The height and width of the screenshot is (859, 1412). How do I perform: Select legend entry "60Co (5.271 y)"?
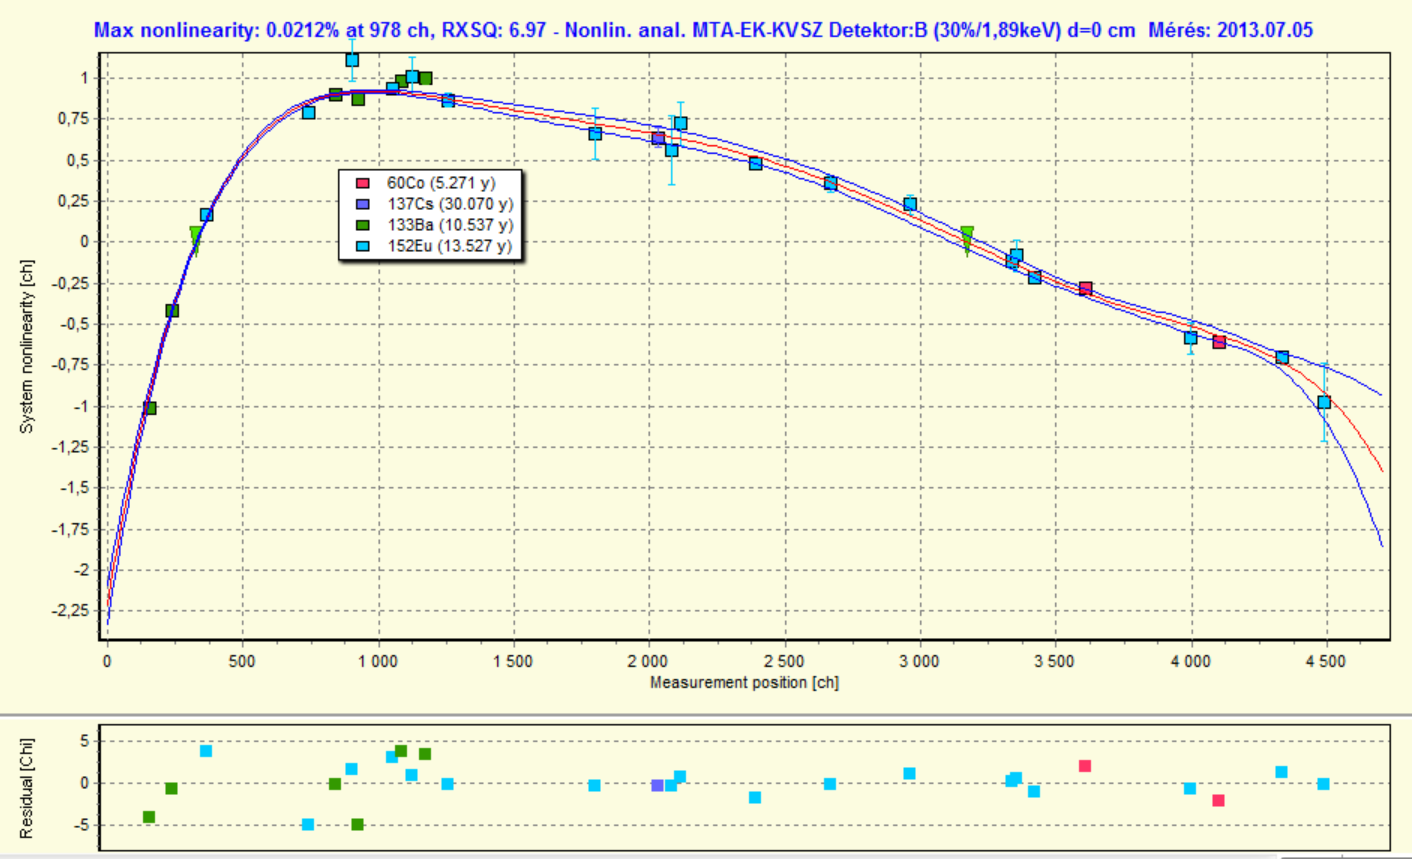click(x=441, y=184)
